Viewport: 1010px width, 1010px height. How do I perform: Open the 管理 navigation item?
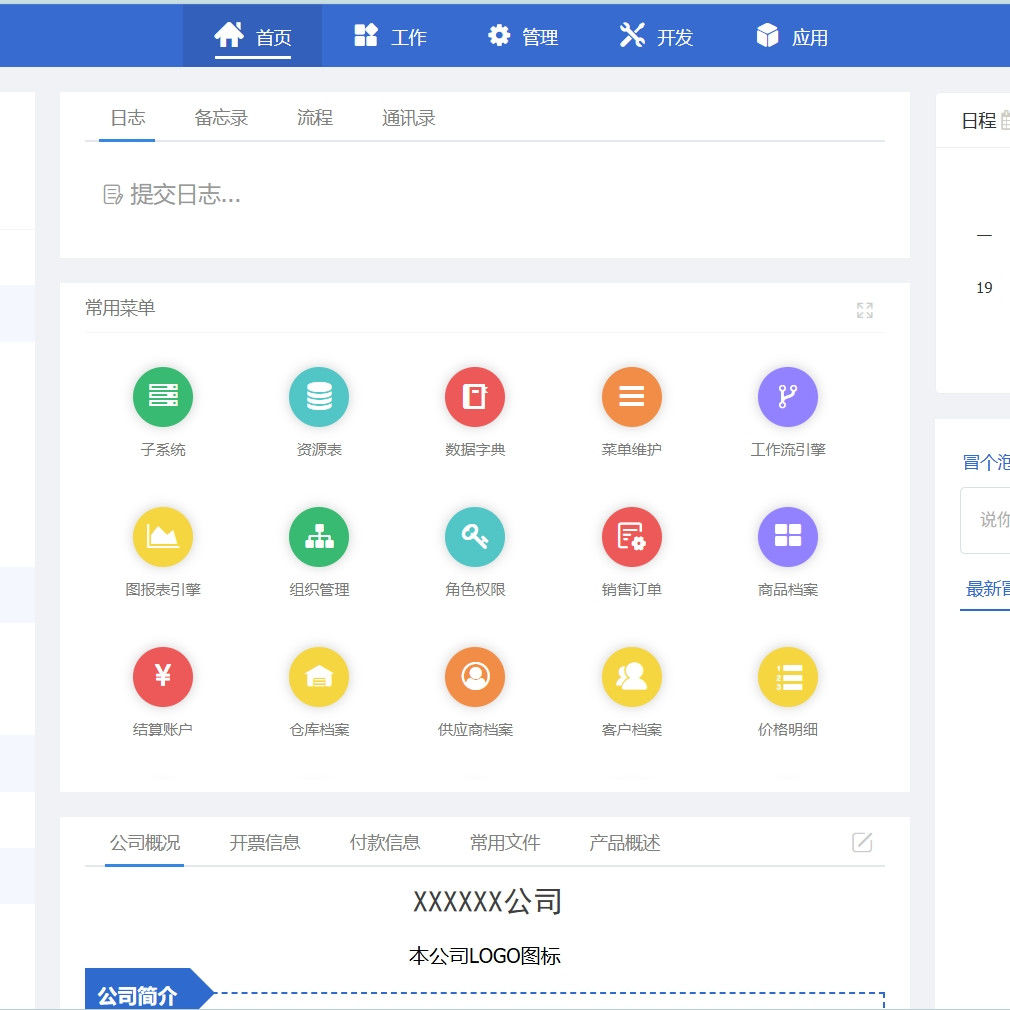click(x=522, y=37)
